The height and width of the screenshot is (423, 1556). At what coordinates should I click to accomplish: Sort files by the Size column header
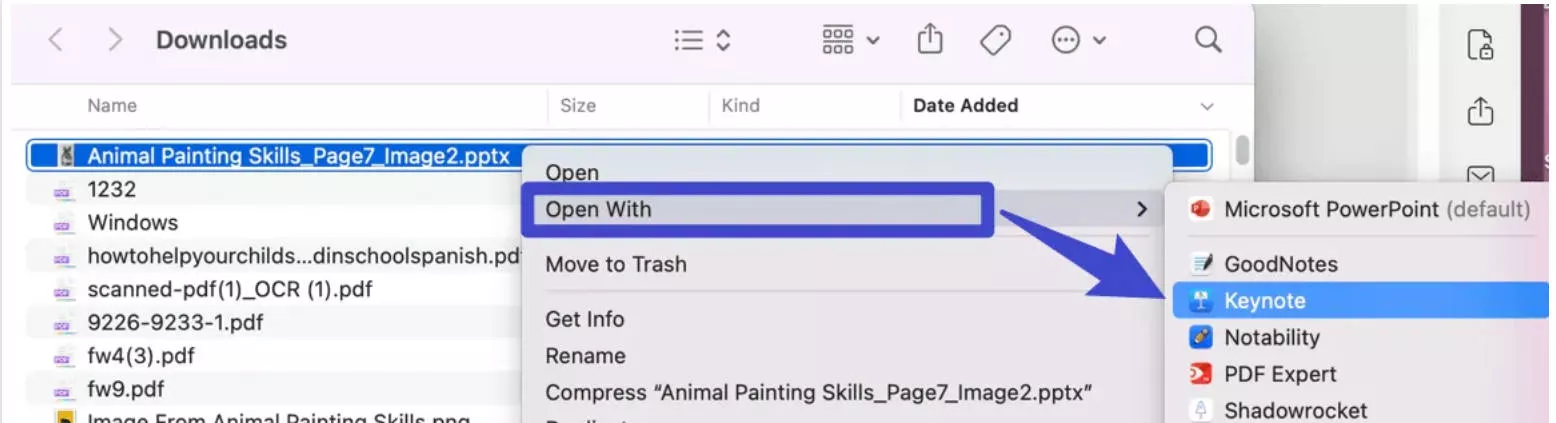pos(578,105)
